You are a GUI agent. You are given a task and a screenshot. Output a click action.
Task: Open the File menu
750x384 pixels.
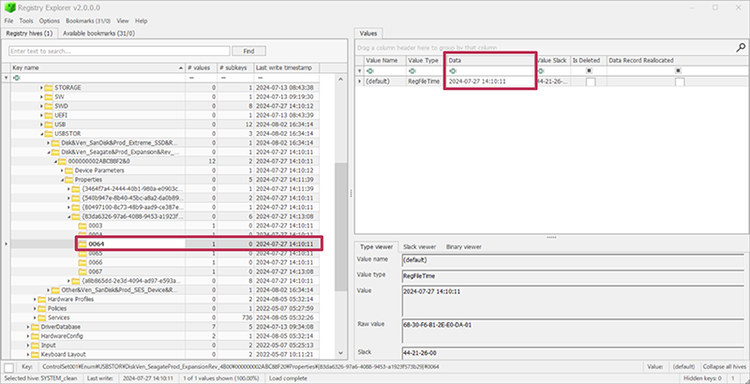pyautogui.click(x=9, y=21)
